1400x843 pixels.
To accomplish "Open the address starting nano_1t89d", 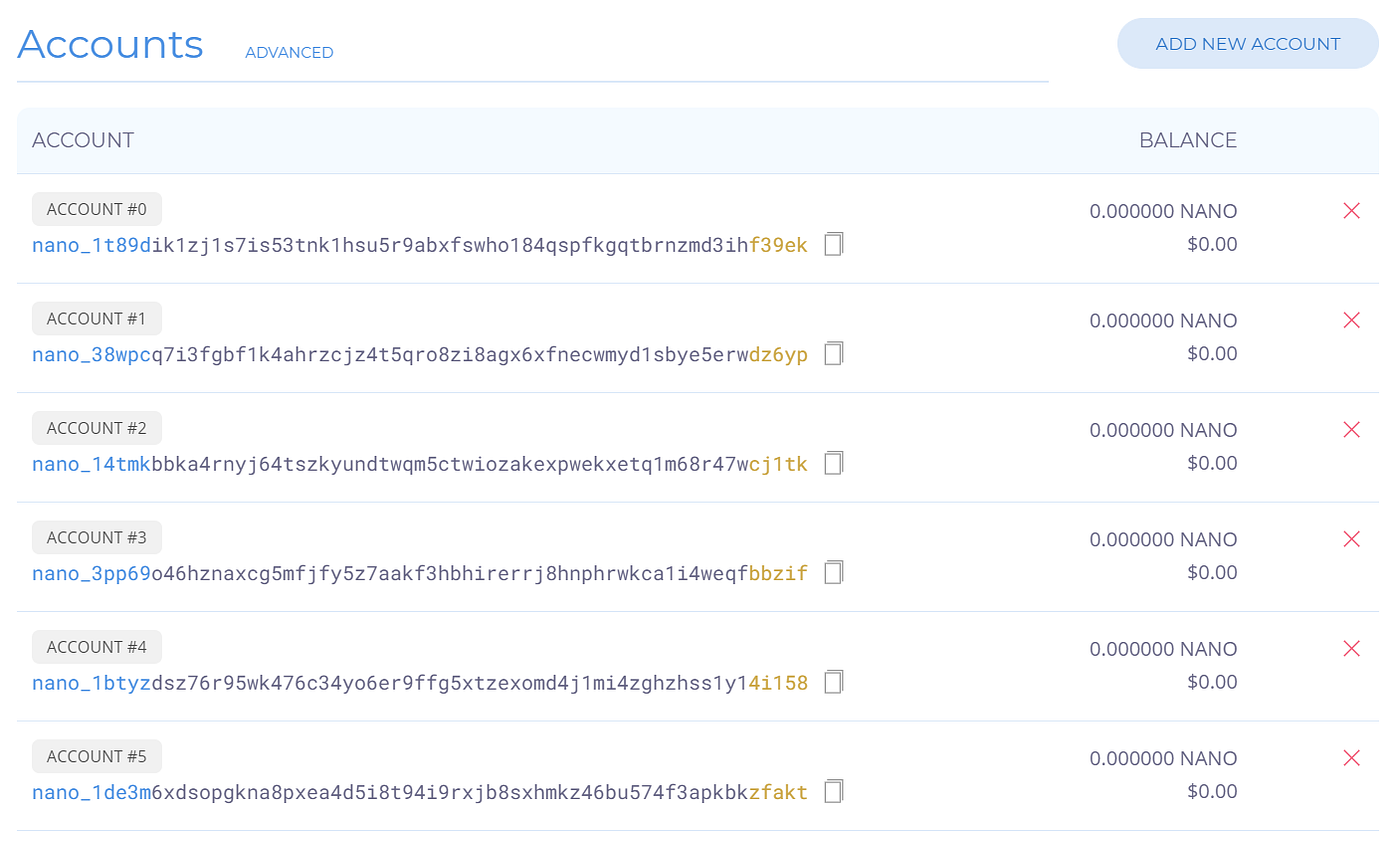I will click(x=420, y=245).
